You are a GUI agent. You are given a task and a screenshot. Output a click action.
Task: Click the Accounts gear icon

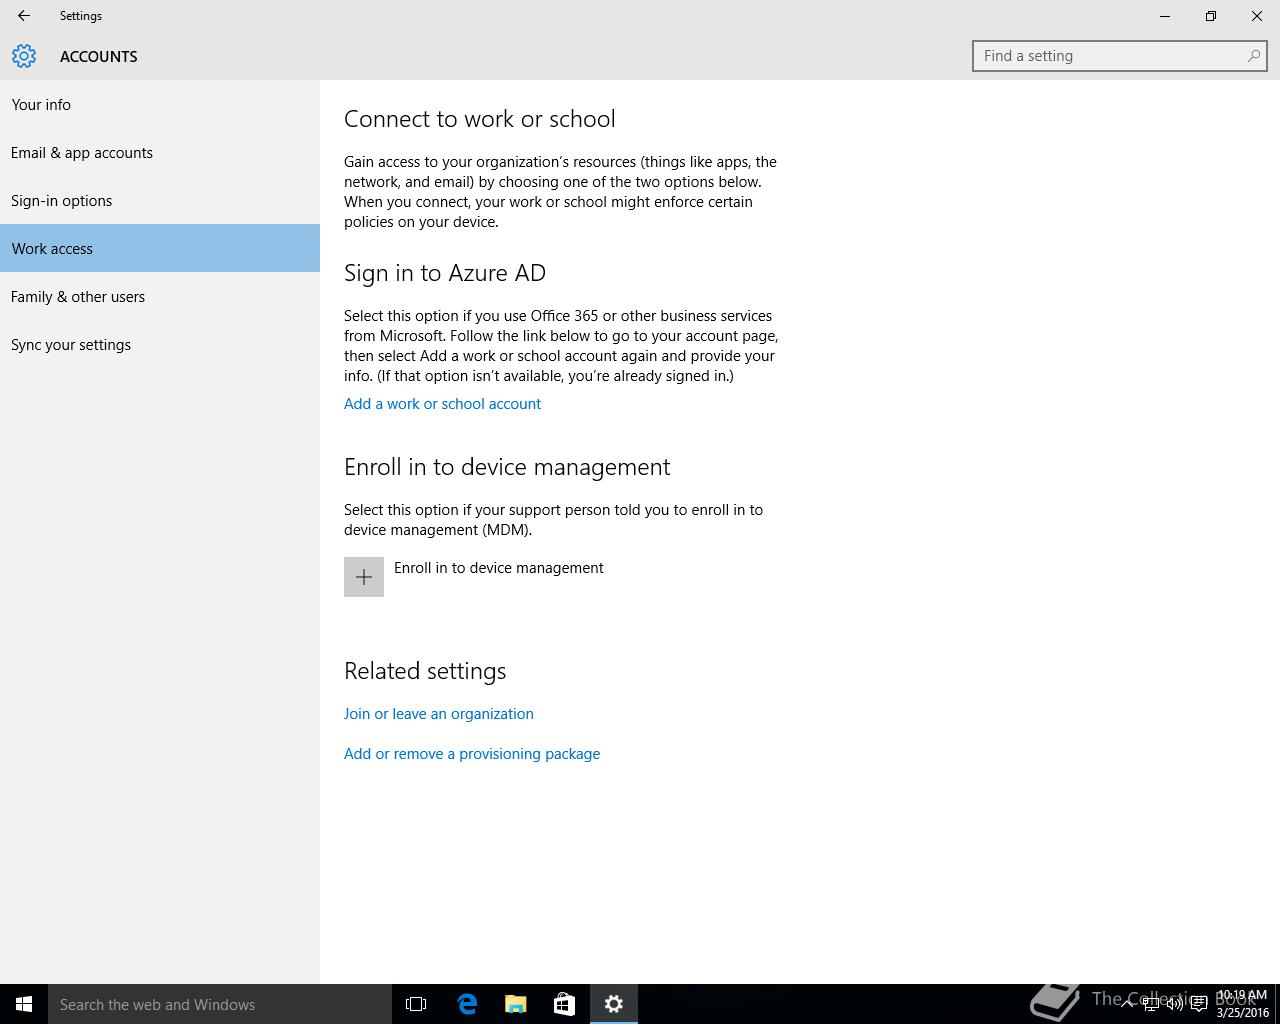(24, 56)
